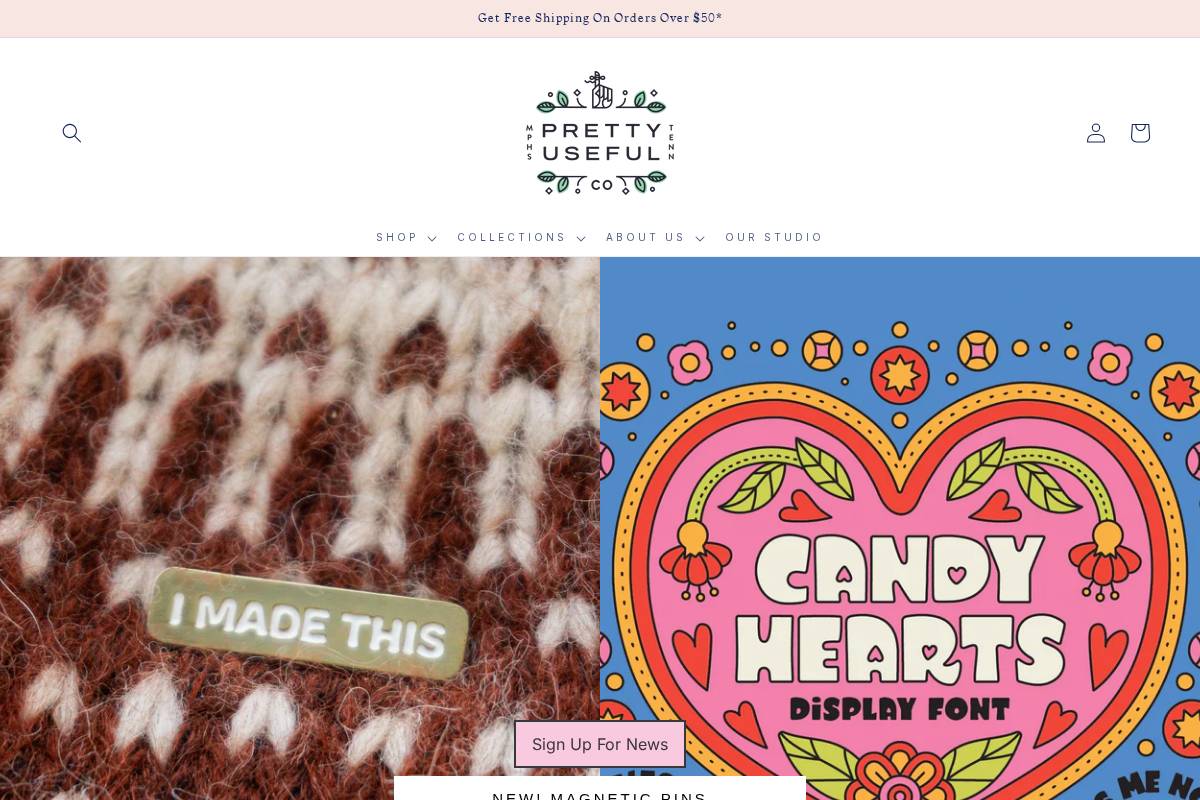Screen dimensions: 1200x800
Task: Expand the Shop menu chevron
Action: pyautogui.click(x=432, y=238)
